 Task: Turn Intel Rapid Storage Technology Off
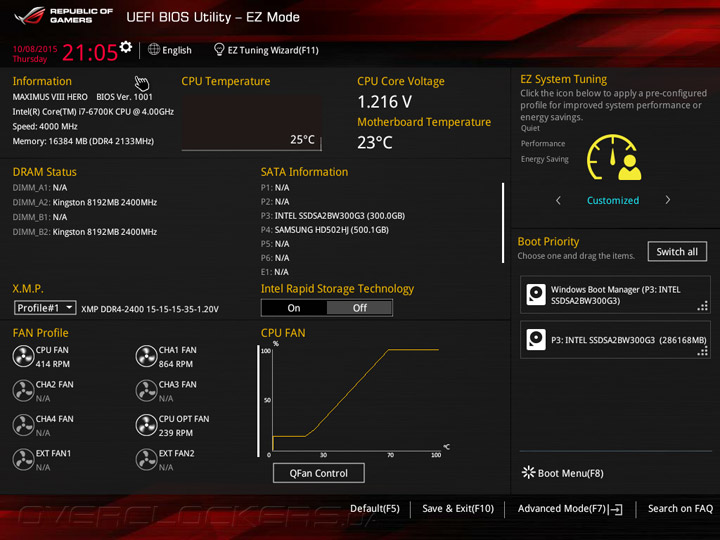click(360, 308)
